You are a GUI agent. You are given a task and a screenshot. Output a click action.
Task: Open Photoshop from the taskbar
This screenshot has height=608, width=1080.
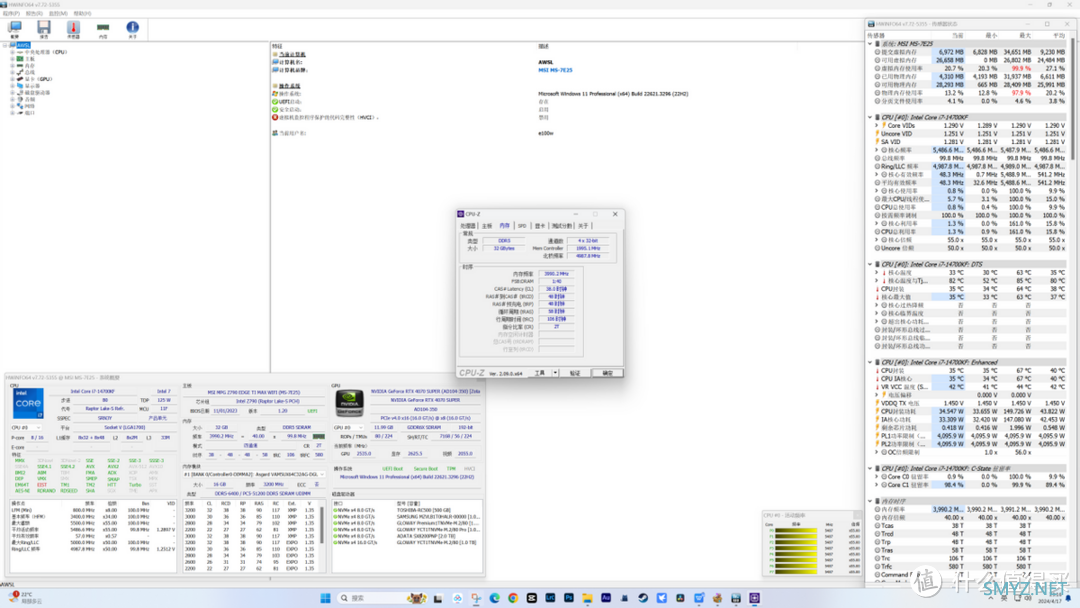pyautogui.click(x=569, y=598)
